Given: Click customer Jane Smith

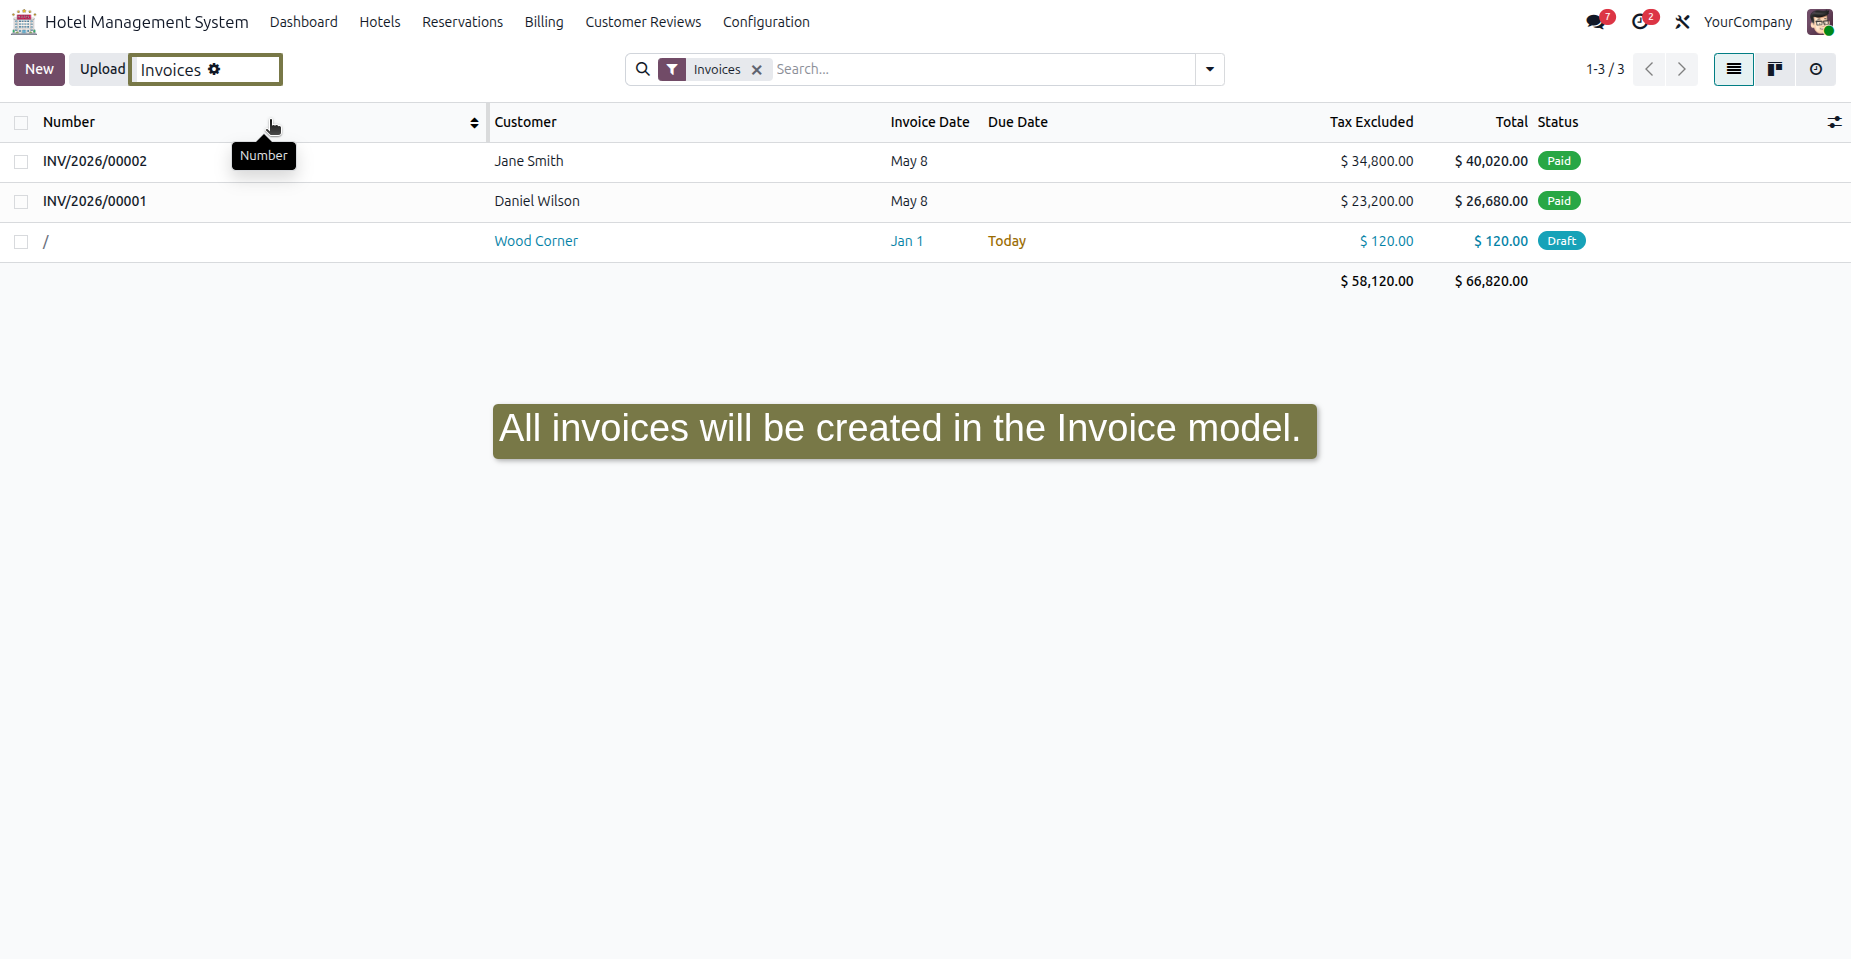Looking at the screenshot, I should click(x=529, y=161).
